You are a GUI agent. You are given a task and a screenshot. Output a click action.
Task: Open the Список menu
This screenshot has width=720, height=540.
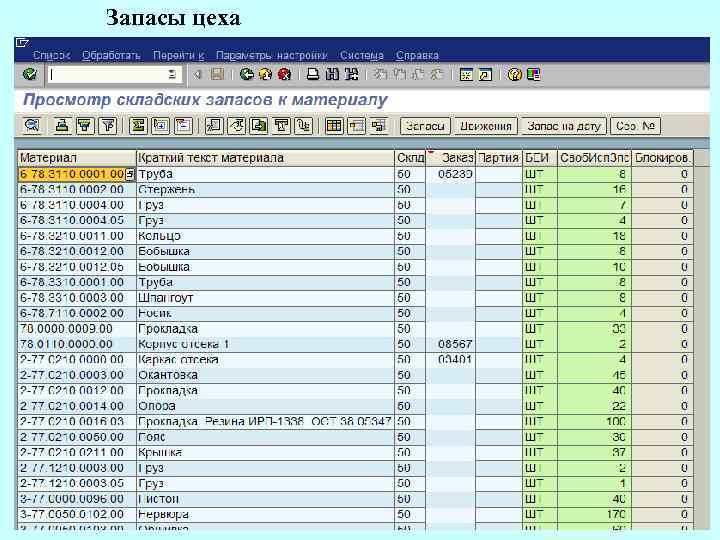(51, 56)
